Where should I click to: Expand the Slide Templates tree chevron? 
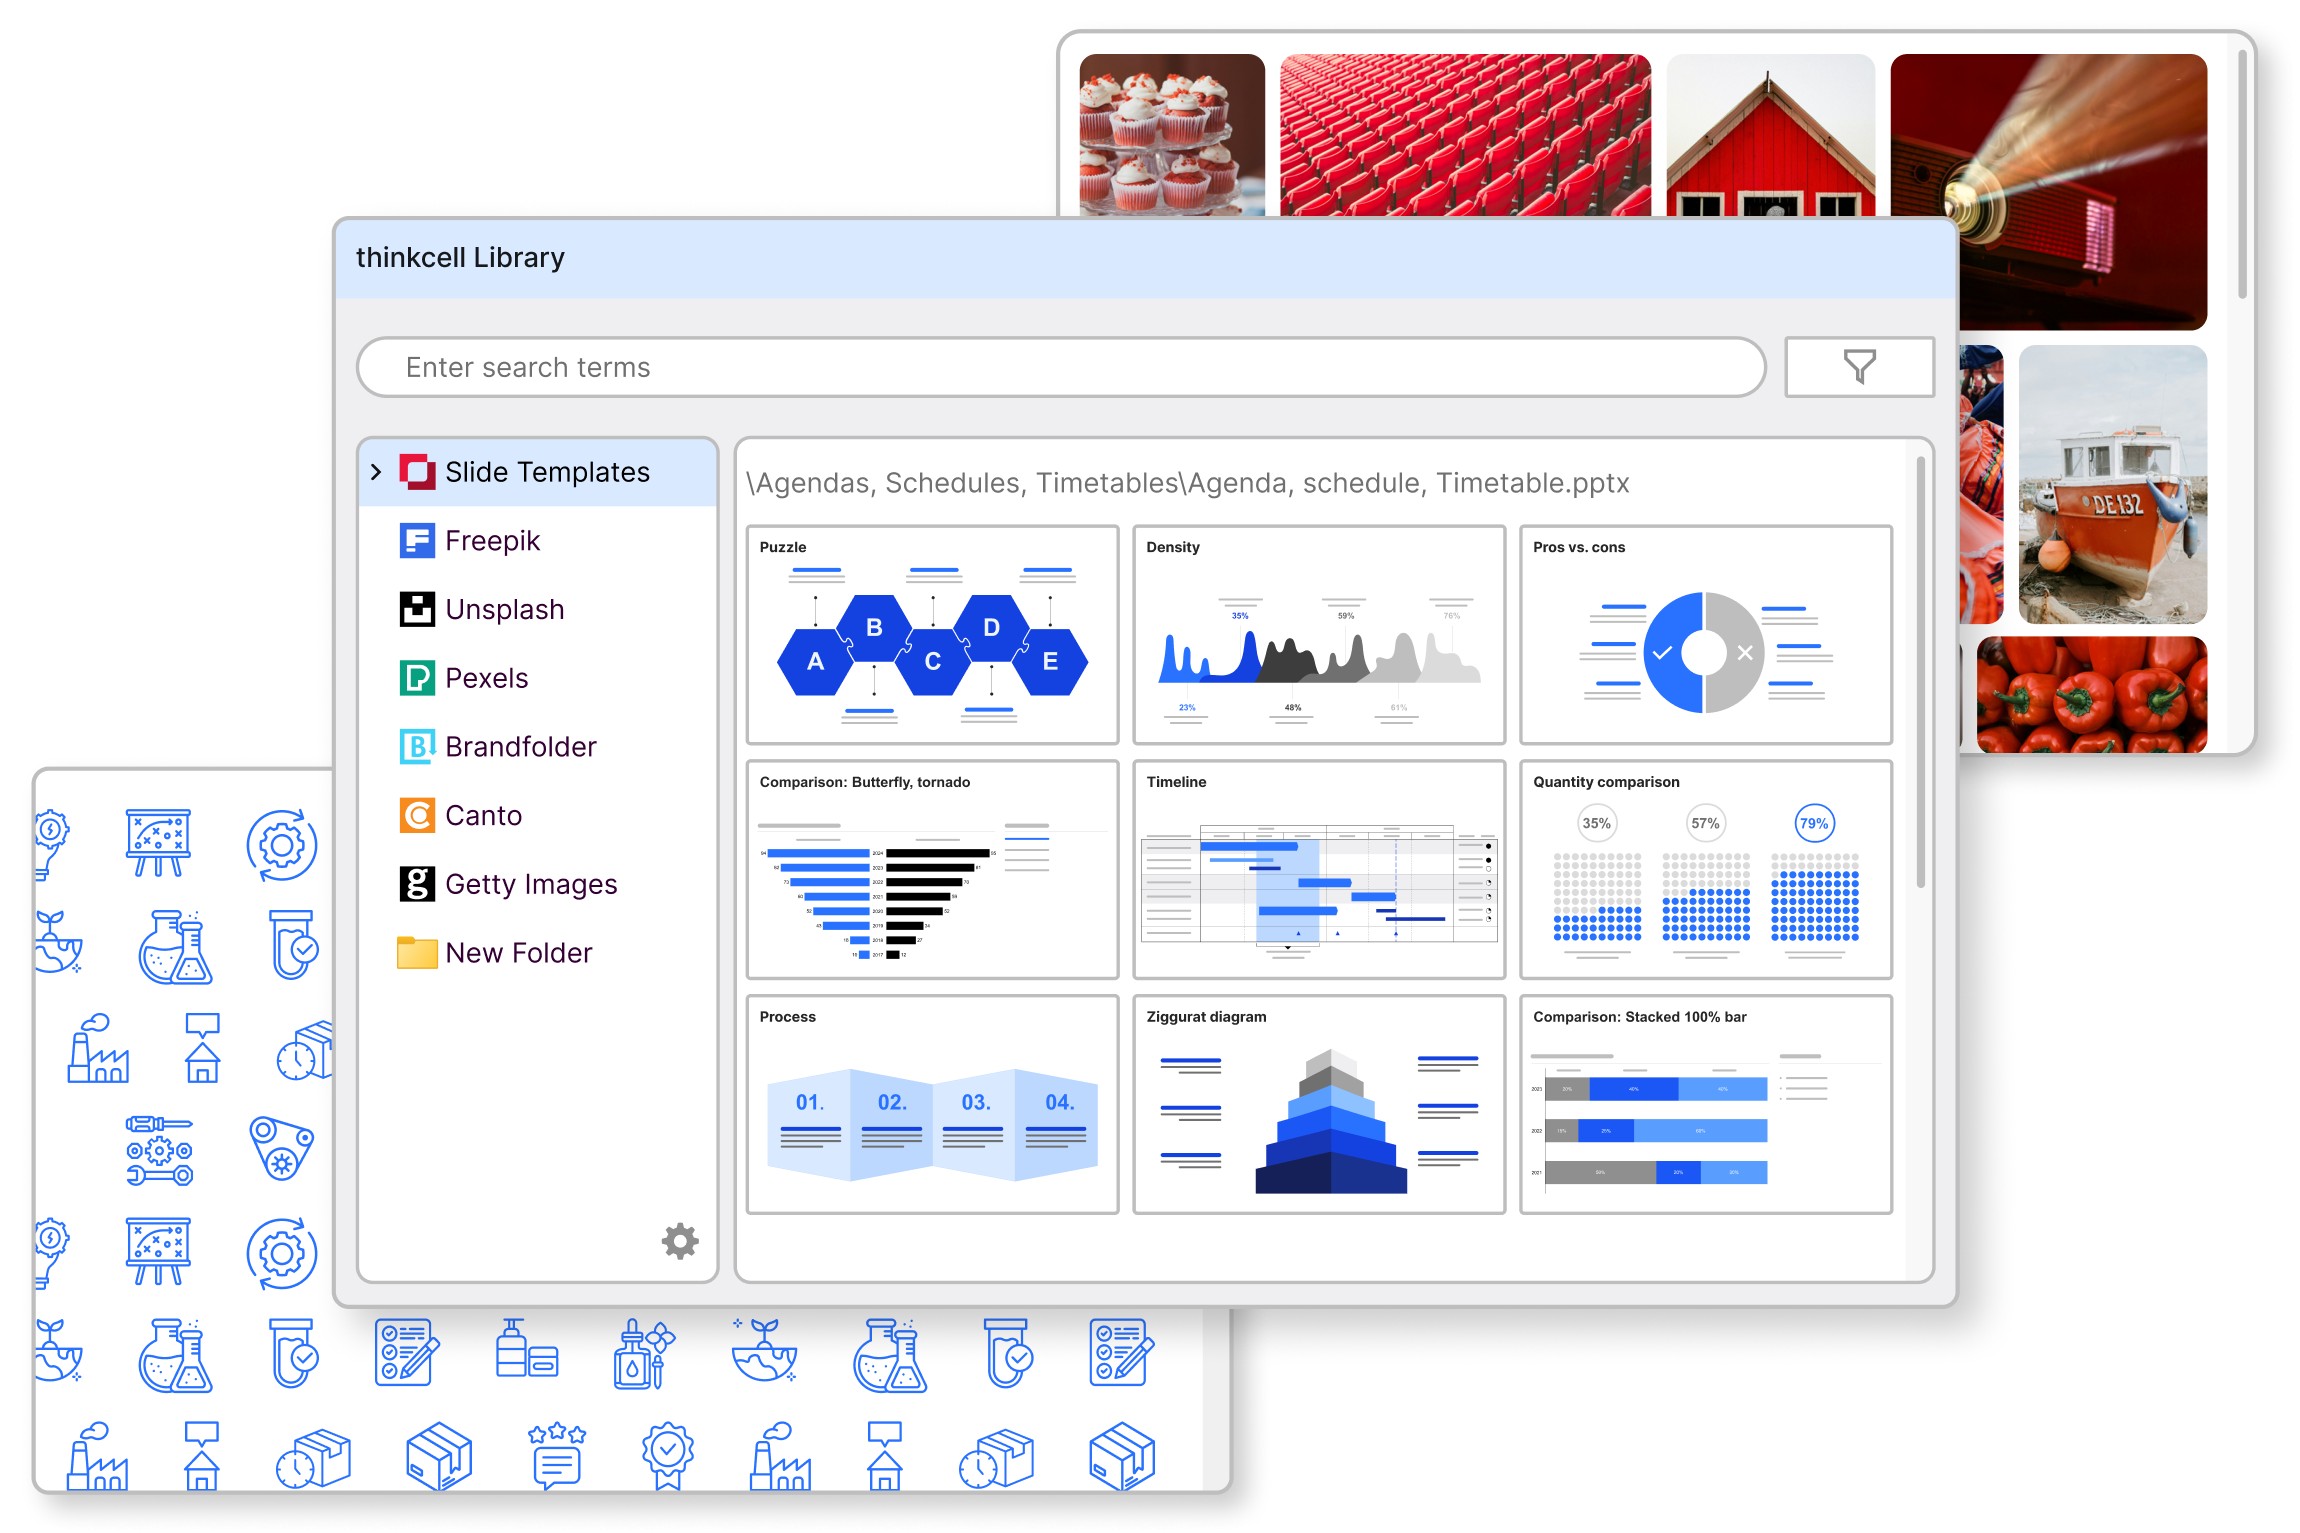(x=376, y=472)
